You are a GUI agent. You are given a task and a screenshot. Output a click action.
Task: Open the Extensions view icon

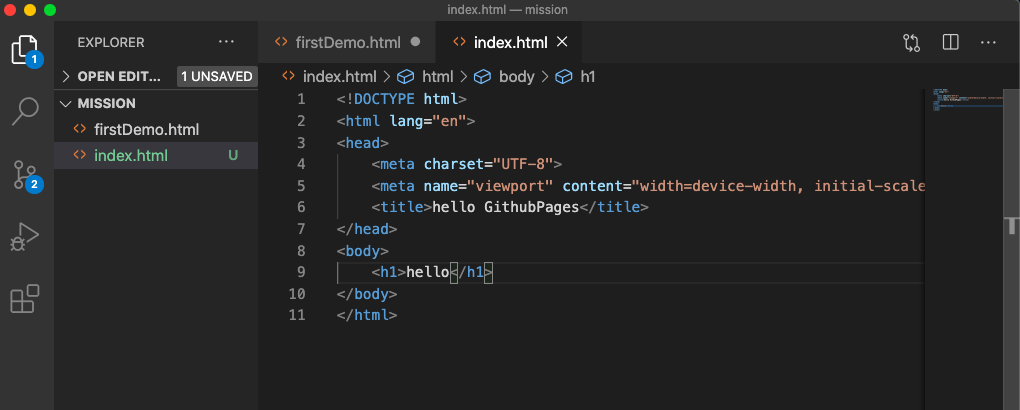(x=25, y=299)
